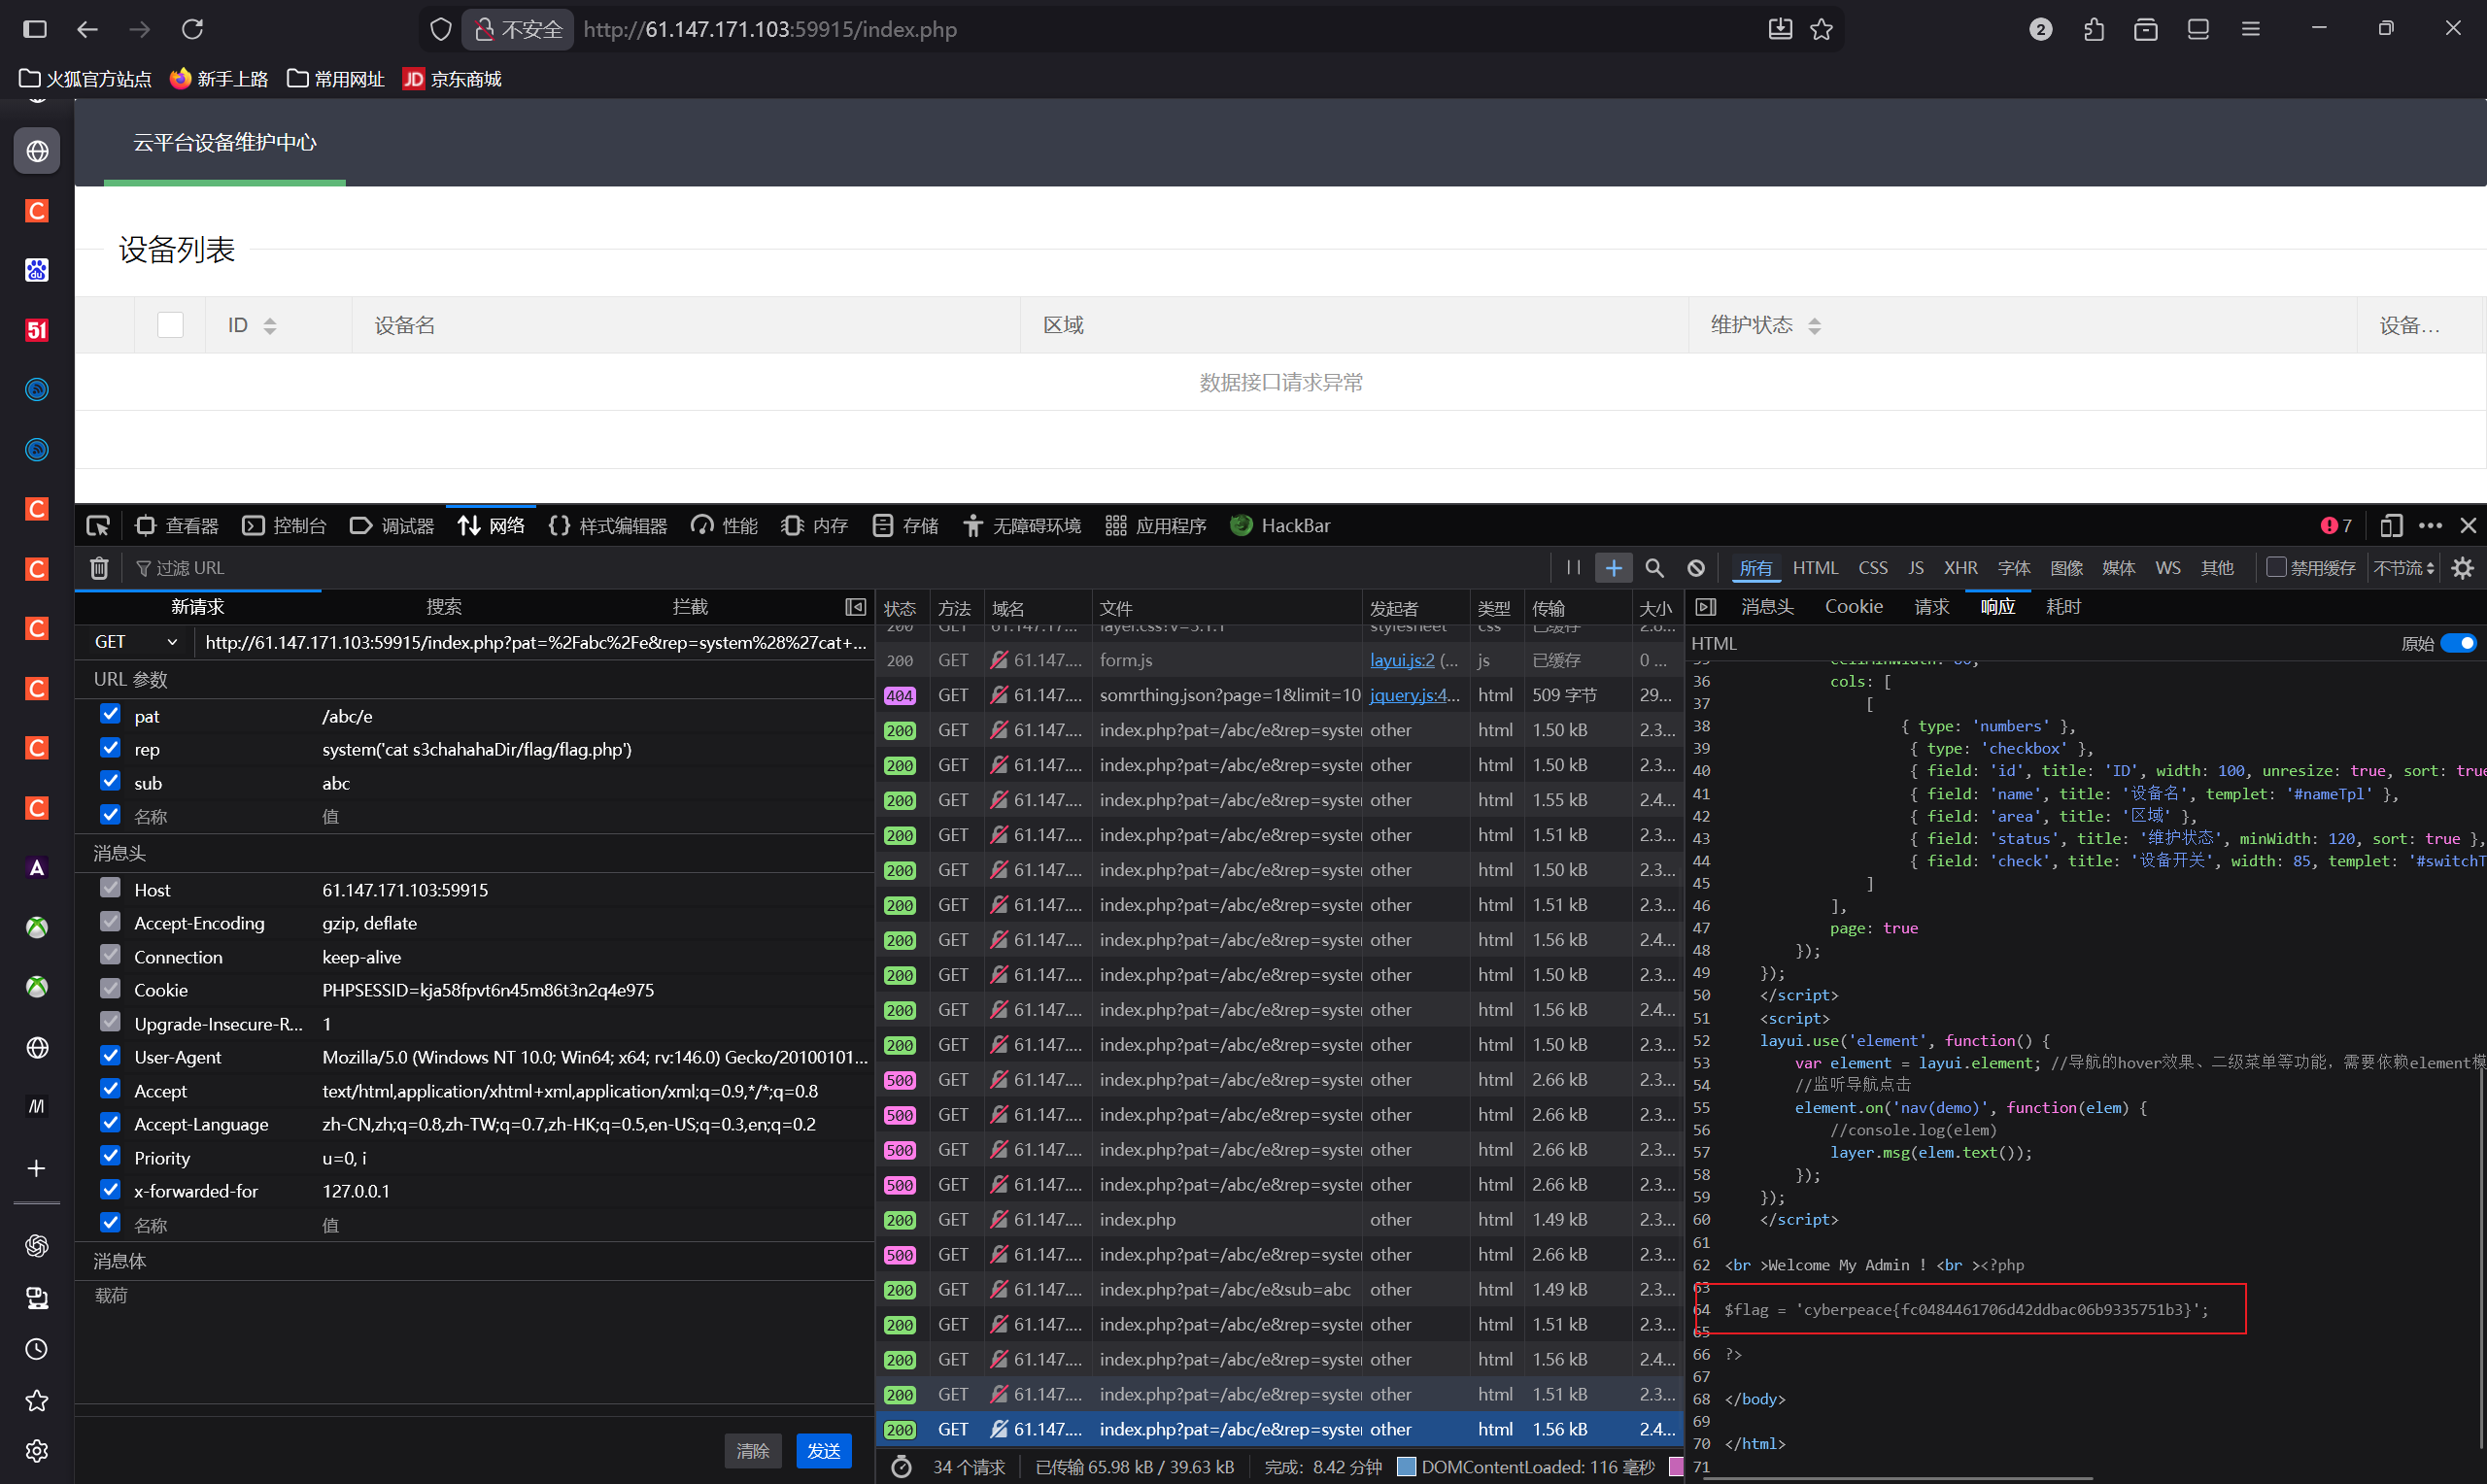
Task: Click the blue plus new-request icon
Action: (x=1614, y=568)
